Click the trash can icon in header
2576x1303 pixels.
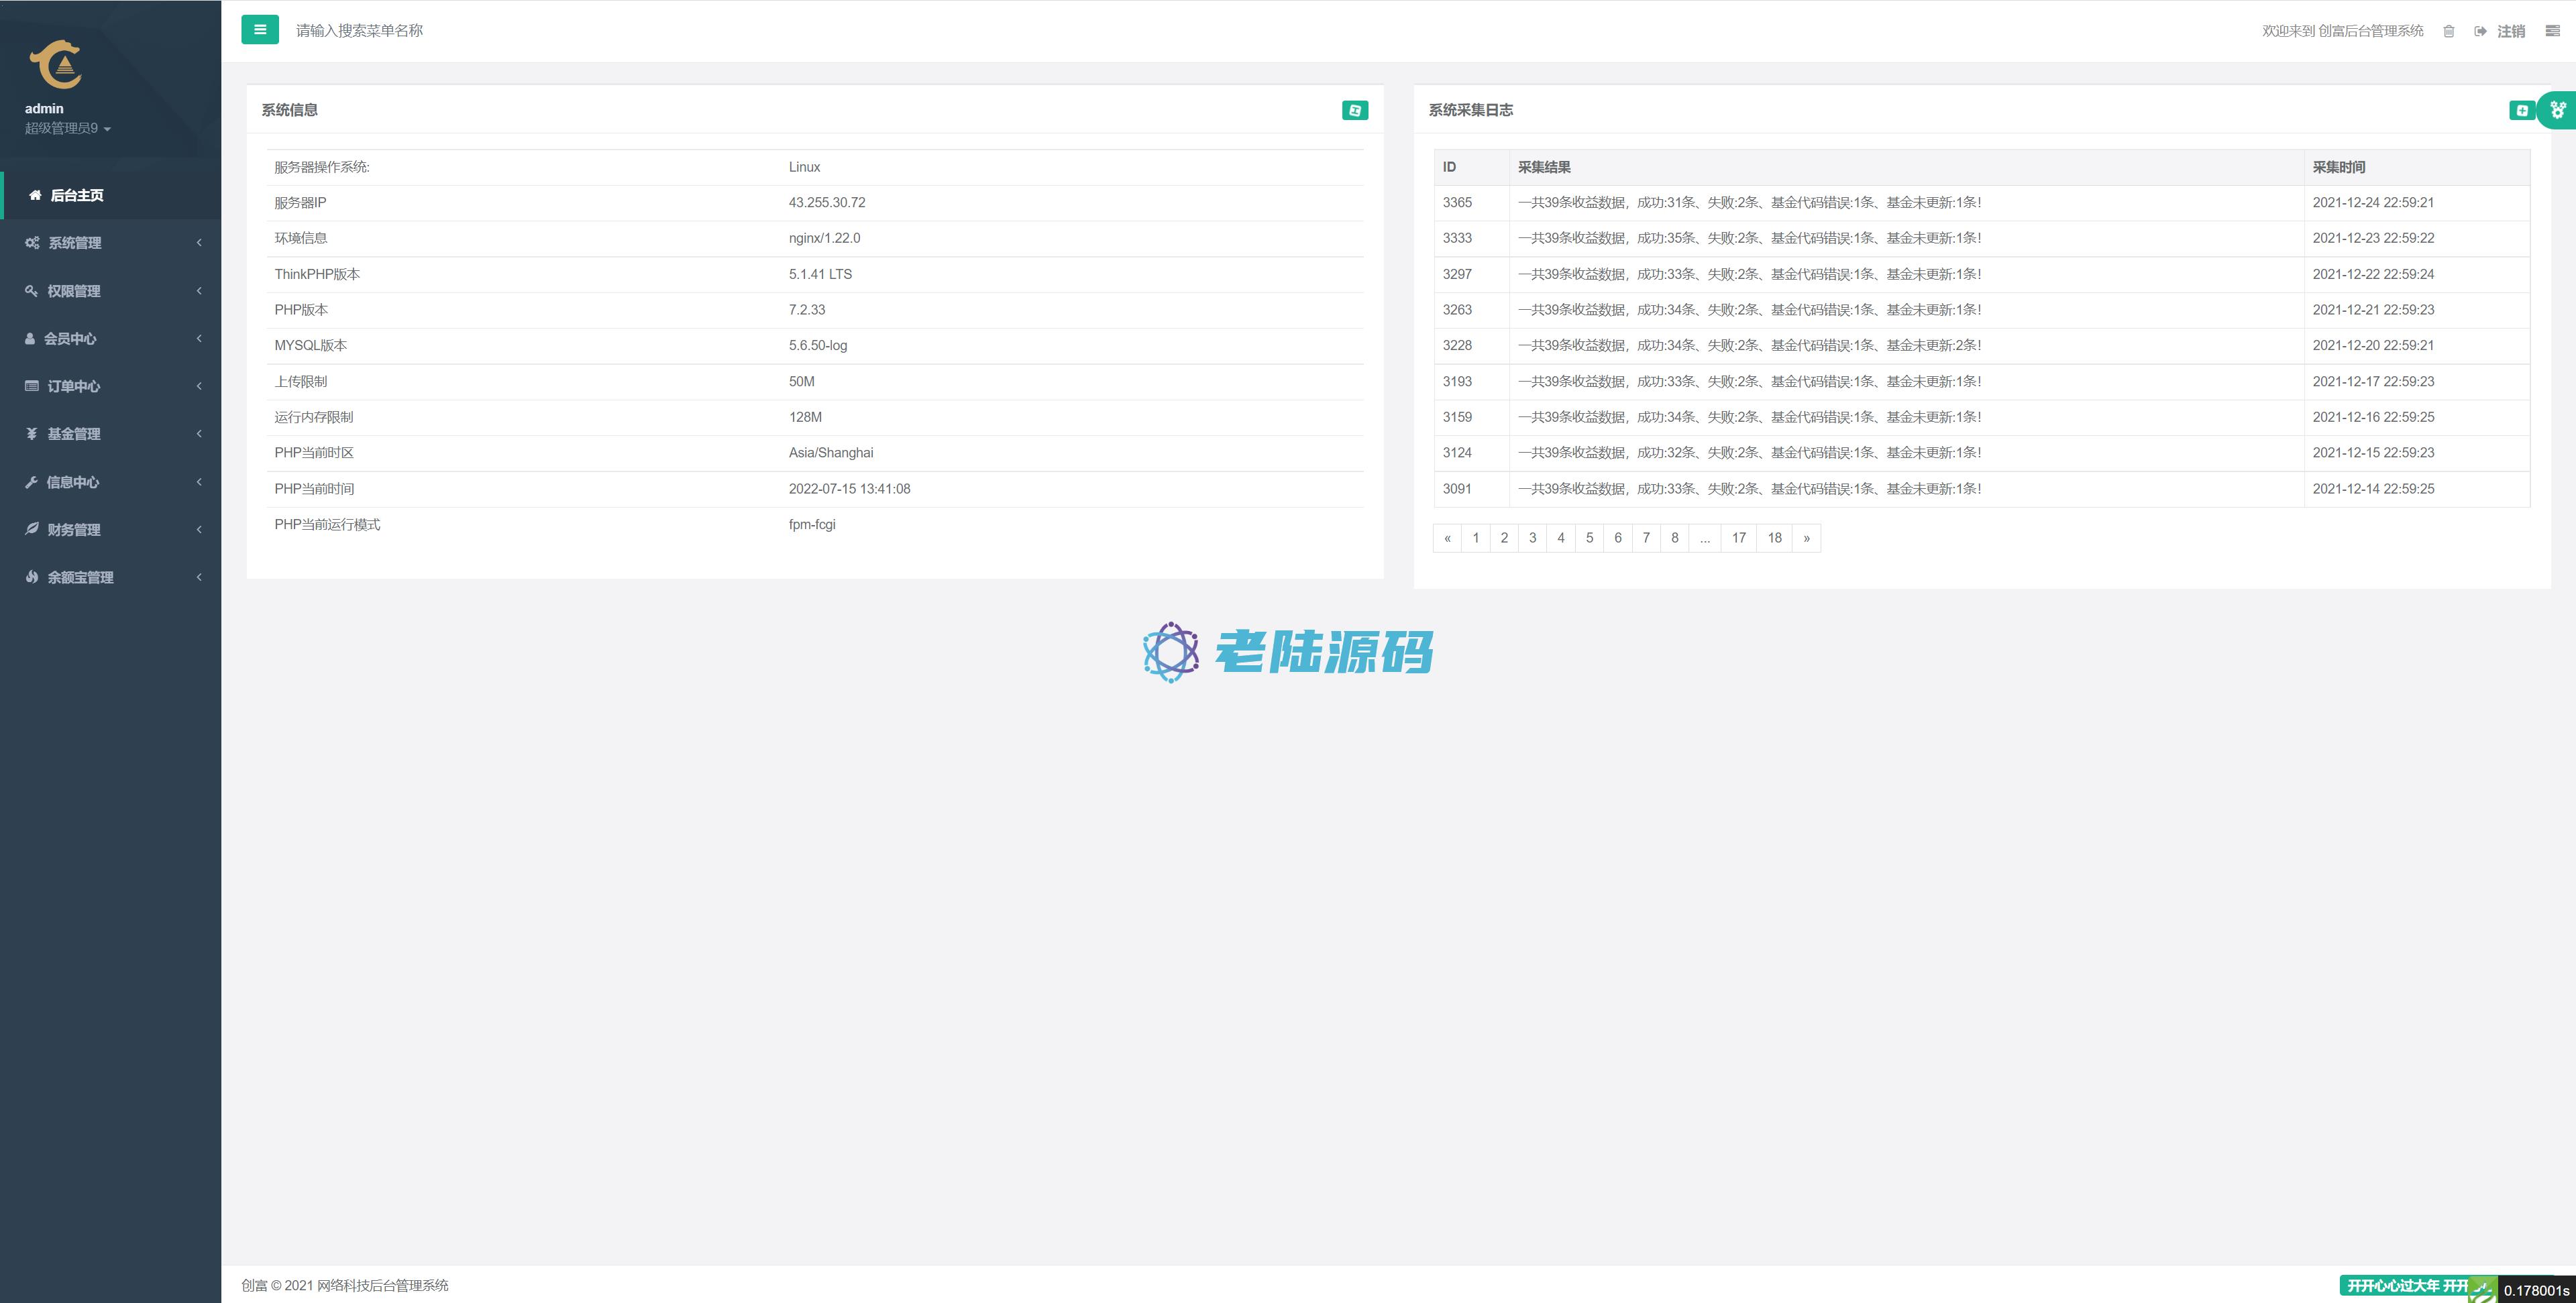pyautogui.click(x=2448, y=31)
